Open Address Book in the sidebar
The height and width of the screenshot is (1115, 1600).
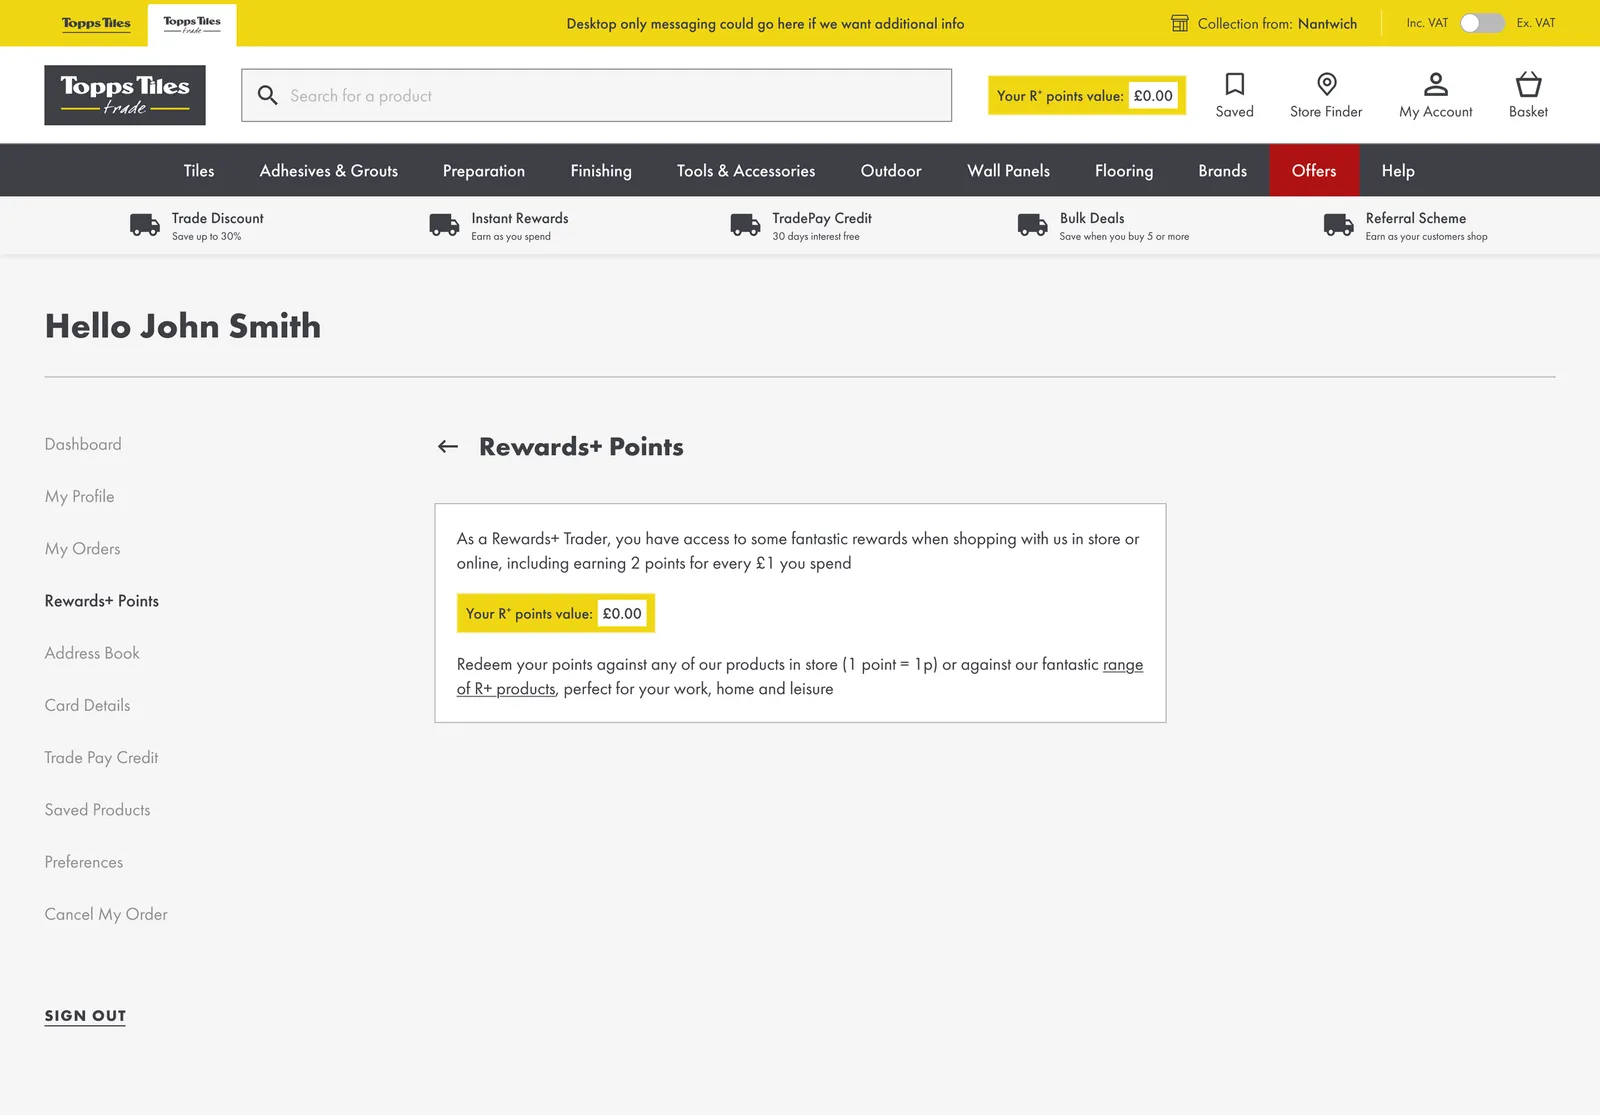click(92, 653)
